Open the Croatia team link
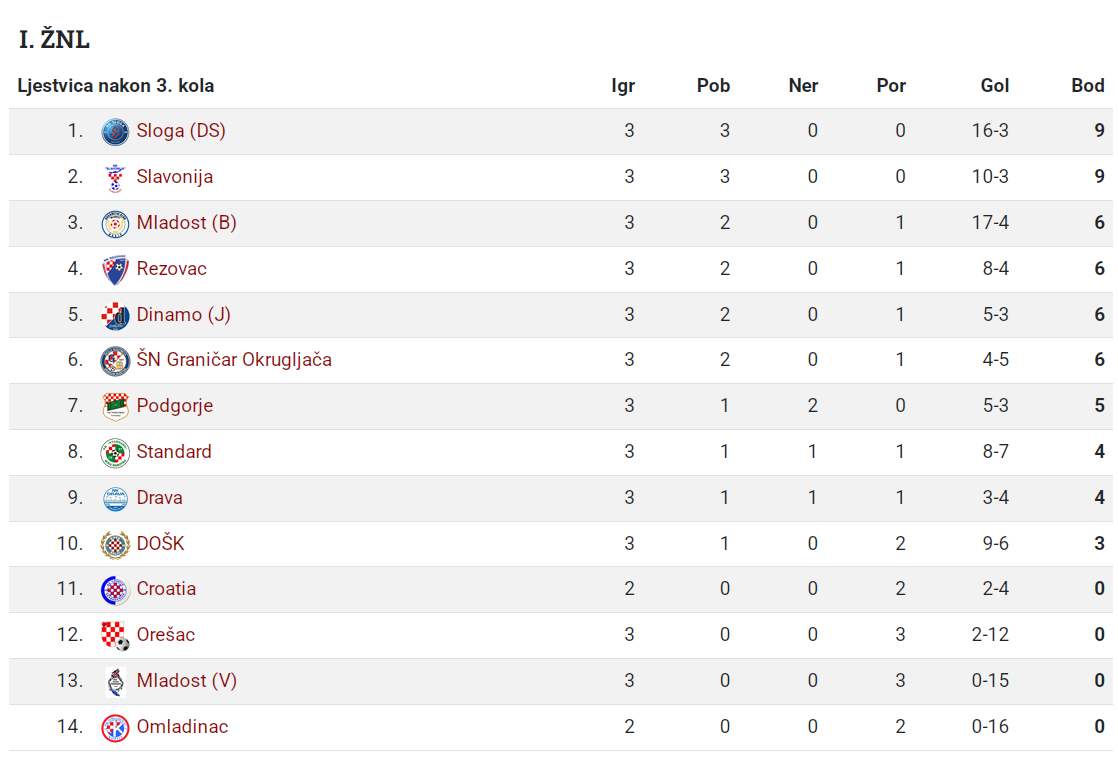This screenshot has height=771, width=1118. [166, 588]
